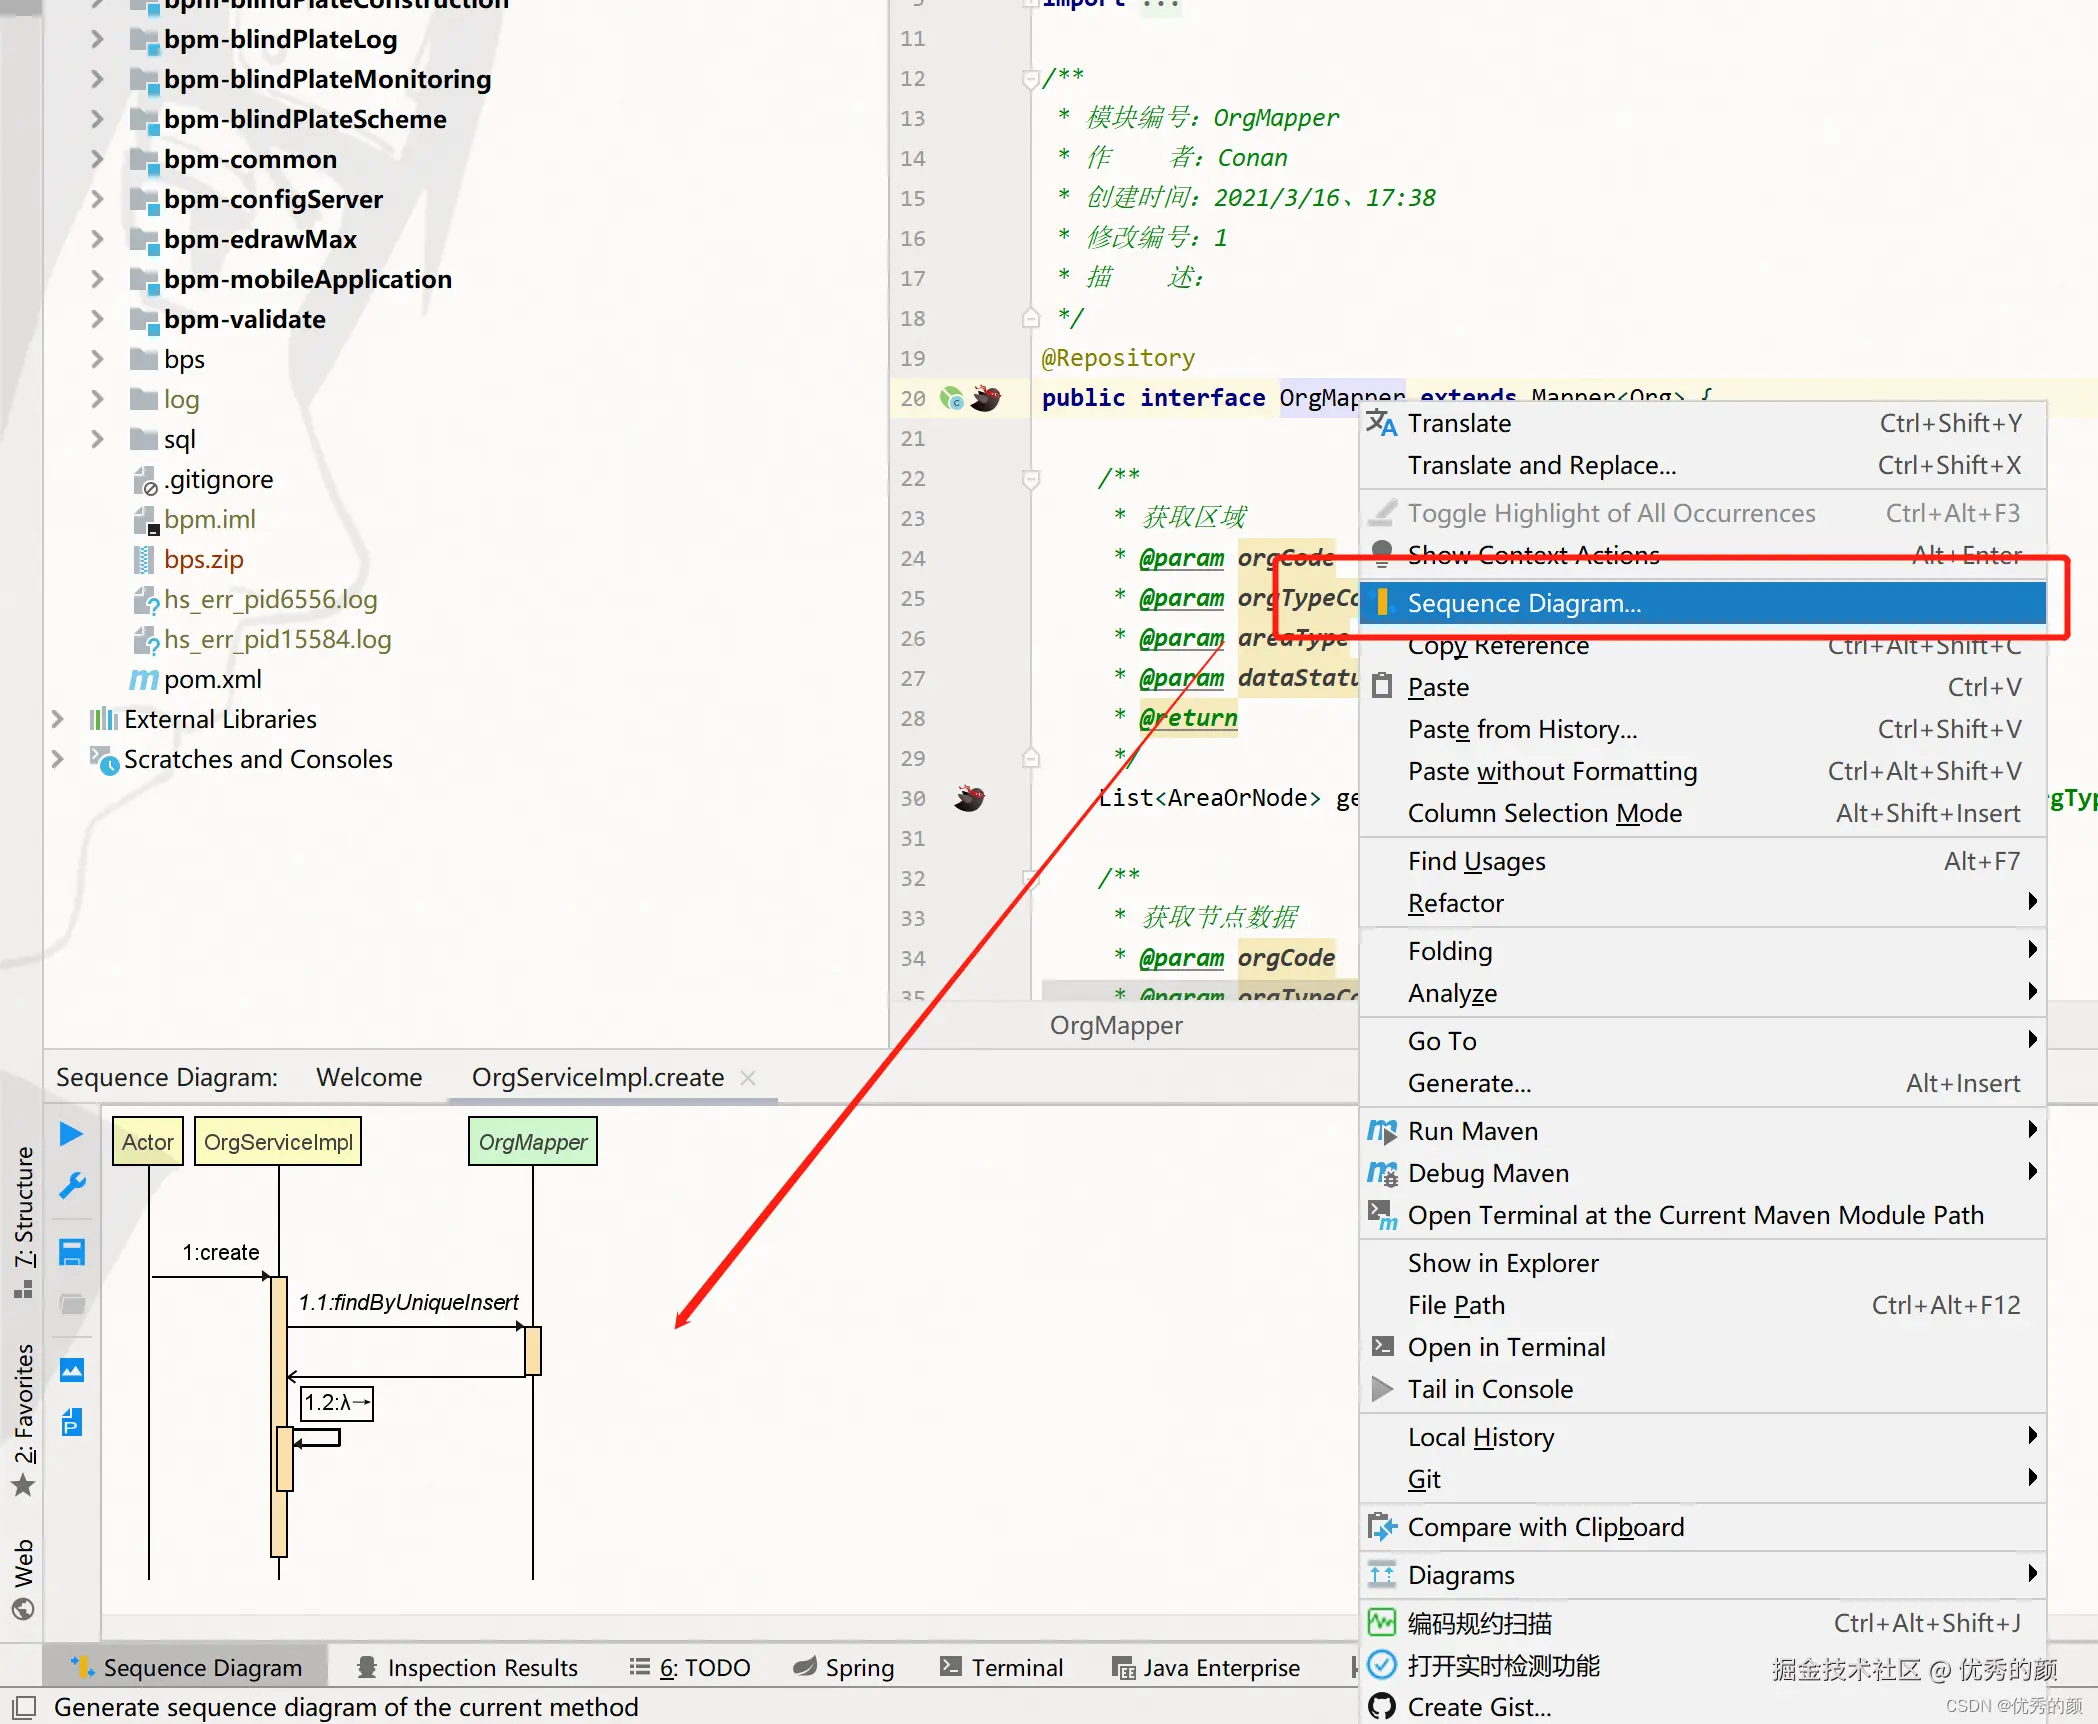Toggle the code fold marker at line 22

point(1030,479)
